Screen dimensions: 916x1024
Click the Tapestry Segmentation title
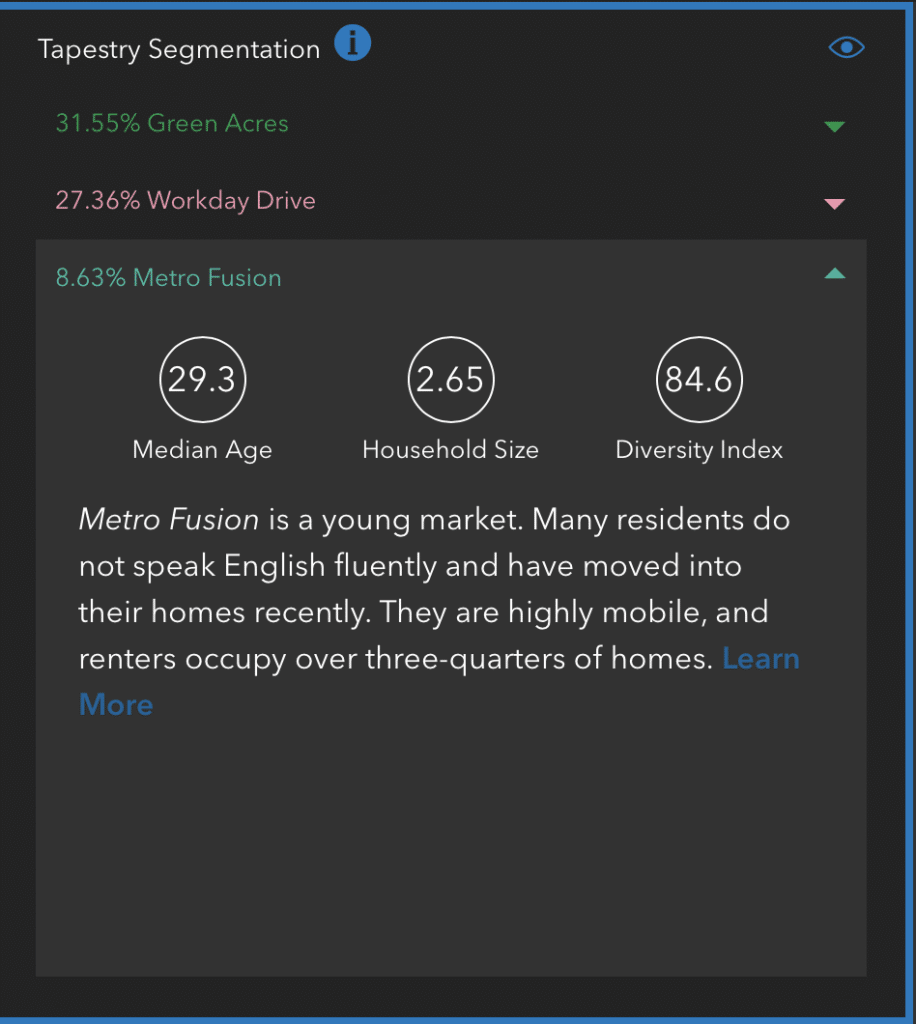pos(179,50)
